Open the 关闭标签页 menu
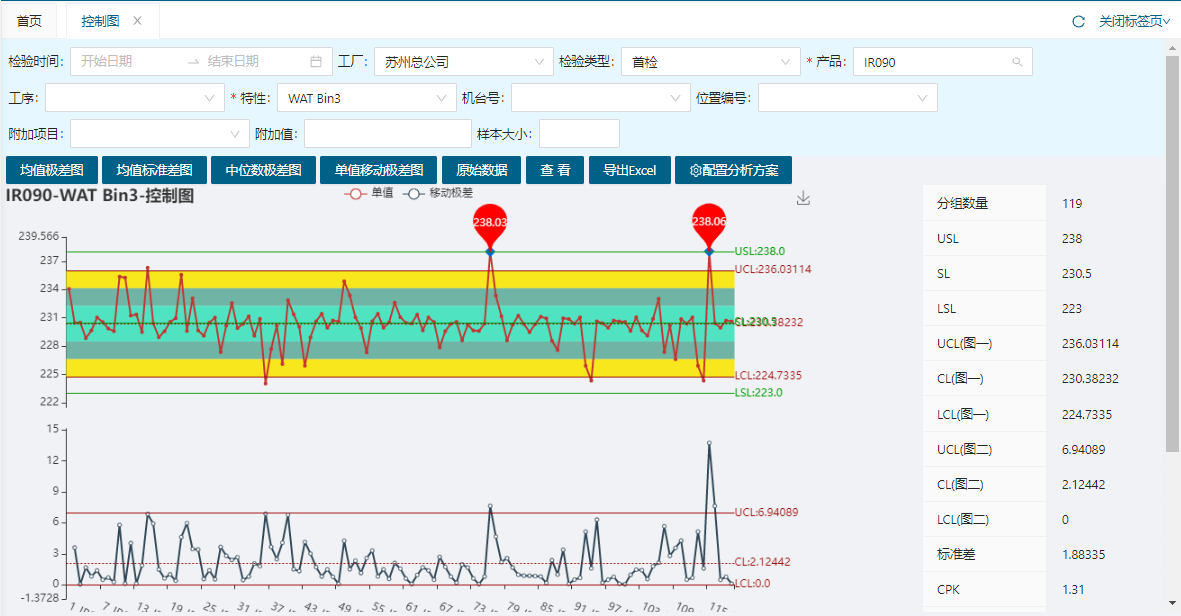 1134,21
